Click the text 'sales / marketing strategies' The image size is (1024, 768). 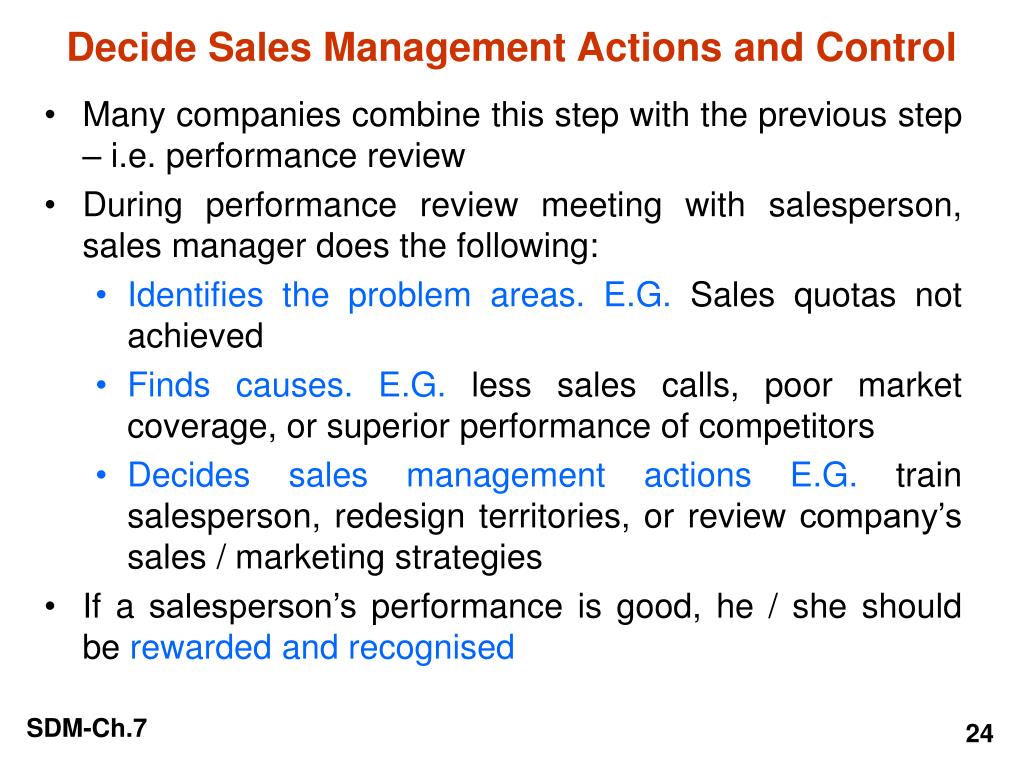point(335,558)
